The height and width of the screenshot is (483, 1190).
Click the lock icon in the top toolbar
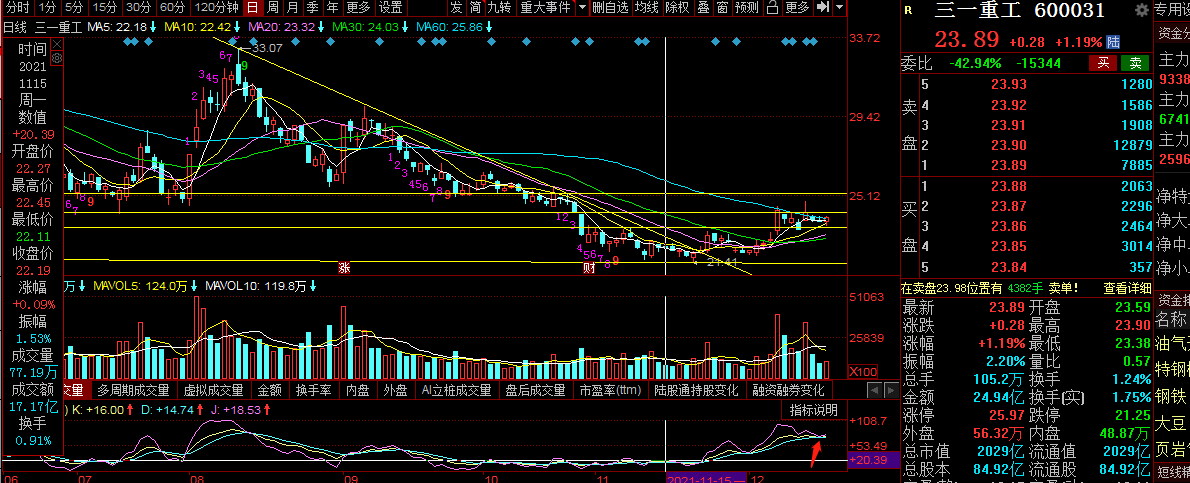(773, 8)
